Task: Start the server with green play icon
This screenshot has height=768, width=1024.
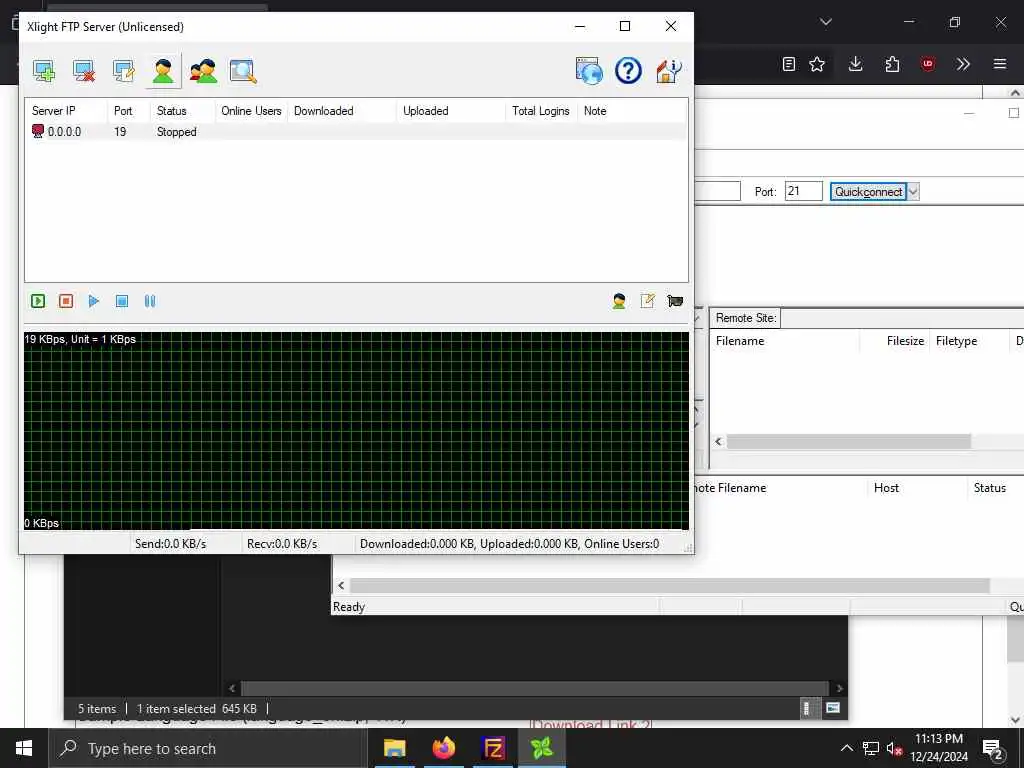Action: tap(38, 301)
